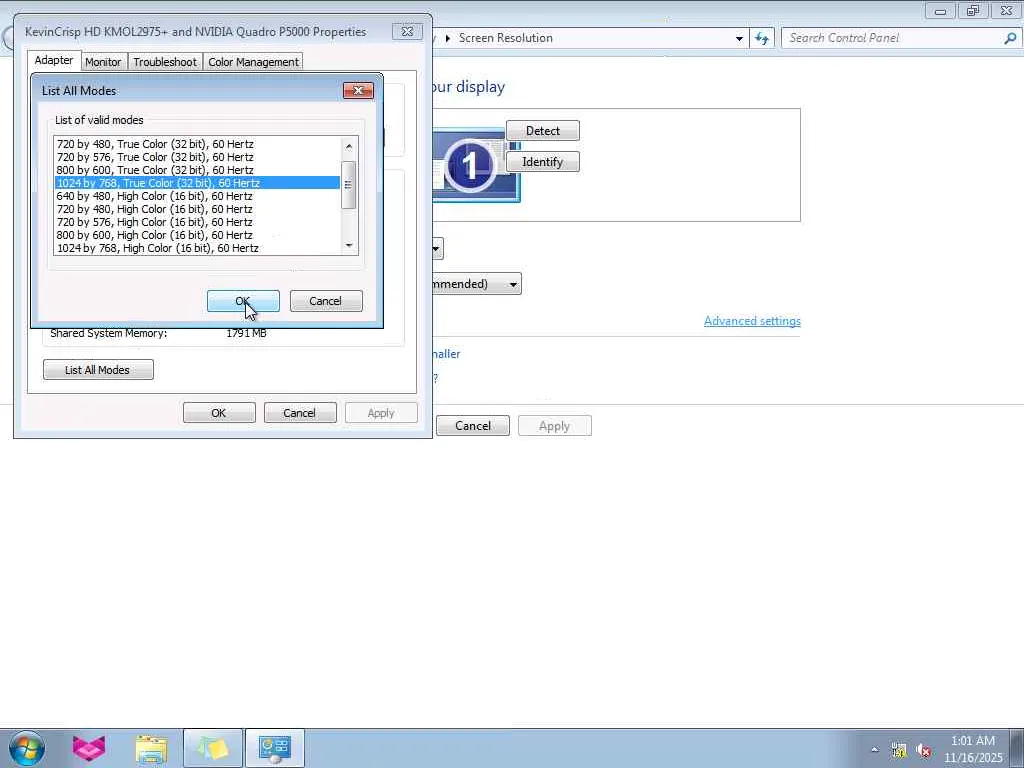Click OK in List All Modes dialog
The height and width of the screenshot is (768, 1024).
243,301
